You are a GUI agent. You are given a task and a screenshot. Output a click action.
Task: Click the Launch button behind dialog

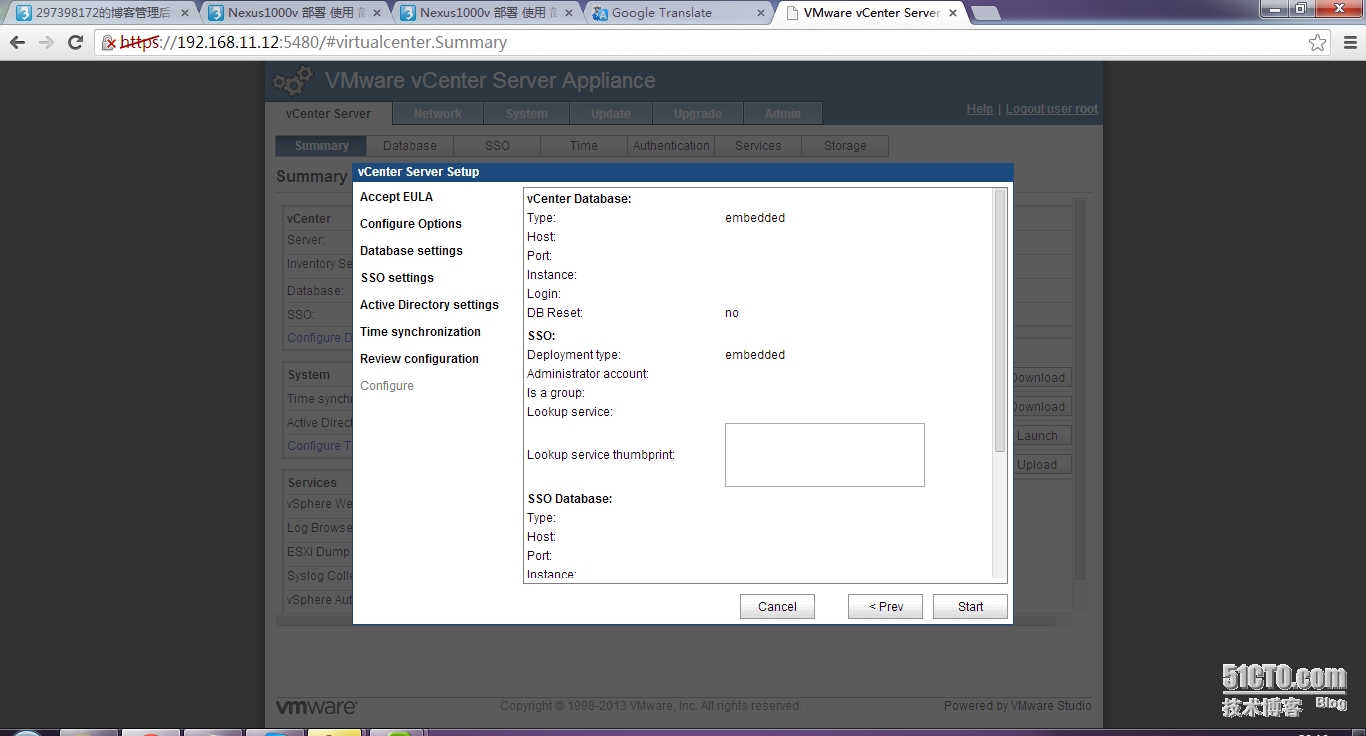click(1040, 436)
